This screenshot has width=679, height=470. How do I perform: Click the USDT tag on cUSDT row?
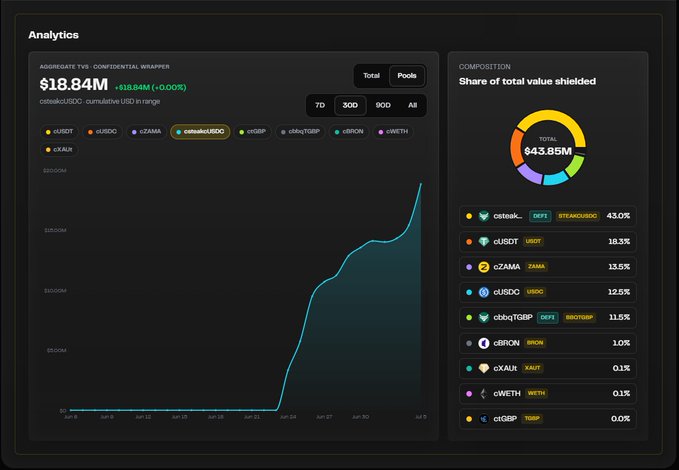pos(533,241)
